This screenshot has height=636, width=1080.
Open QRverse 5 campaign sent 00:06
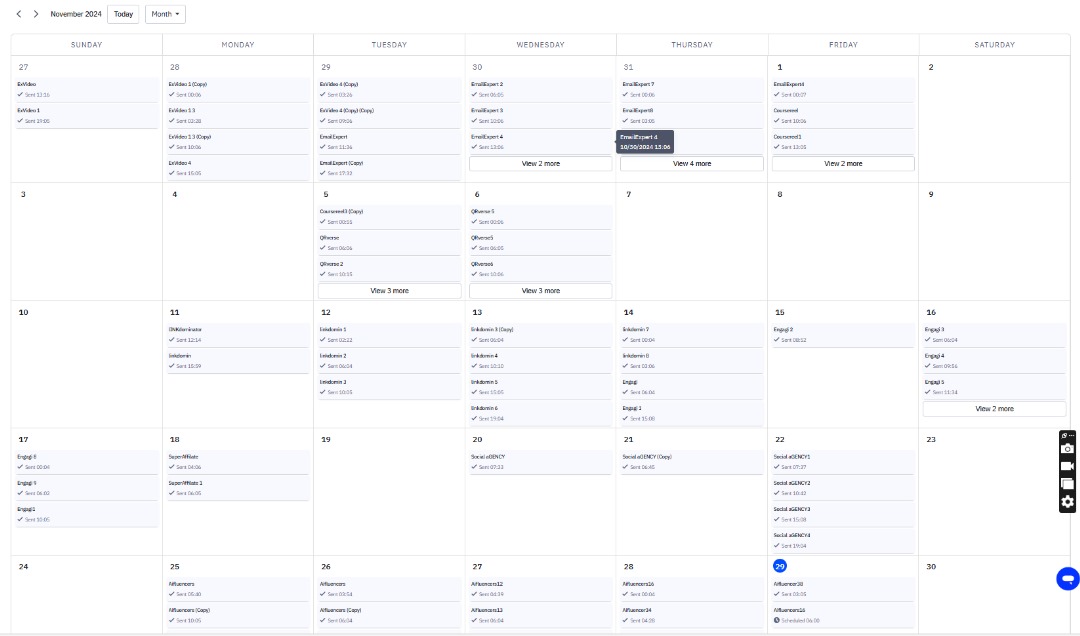click(x=541, y=217)
